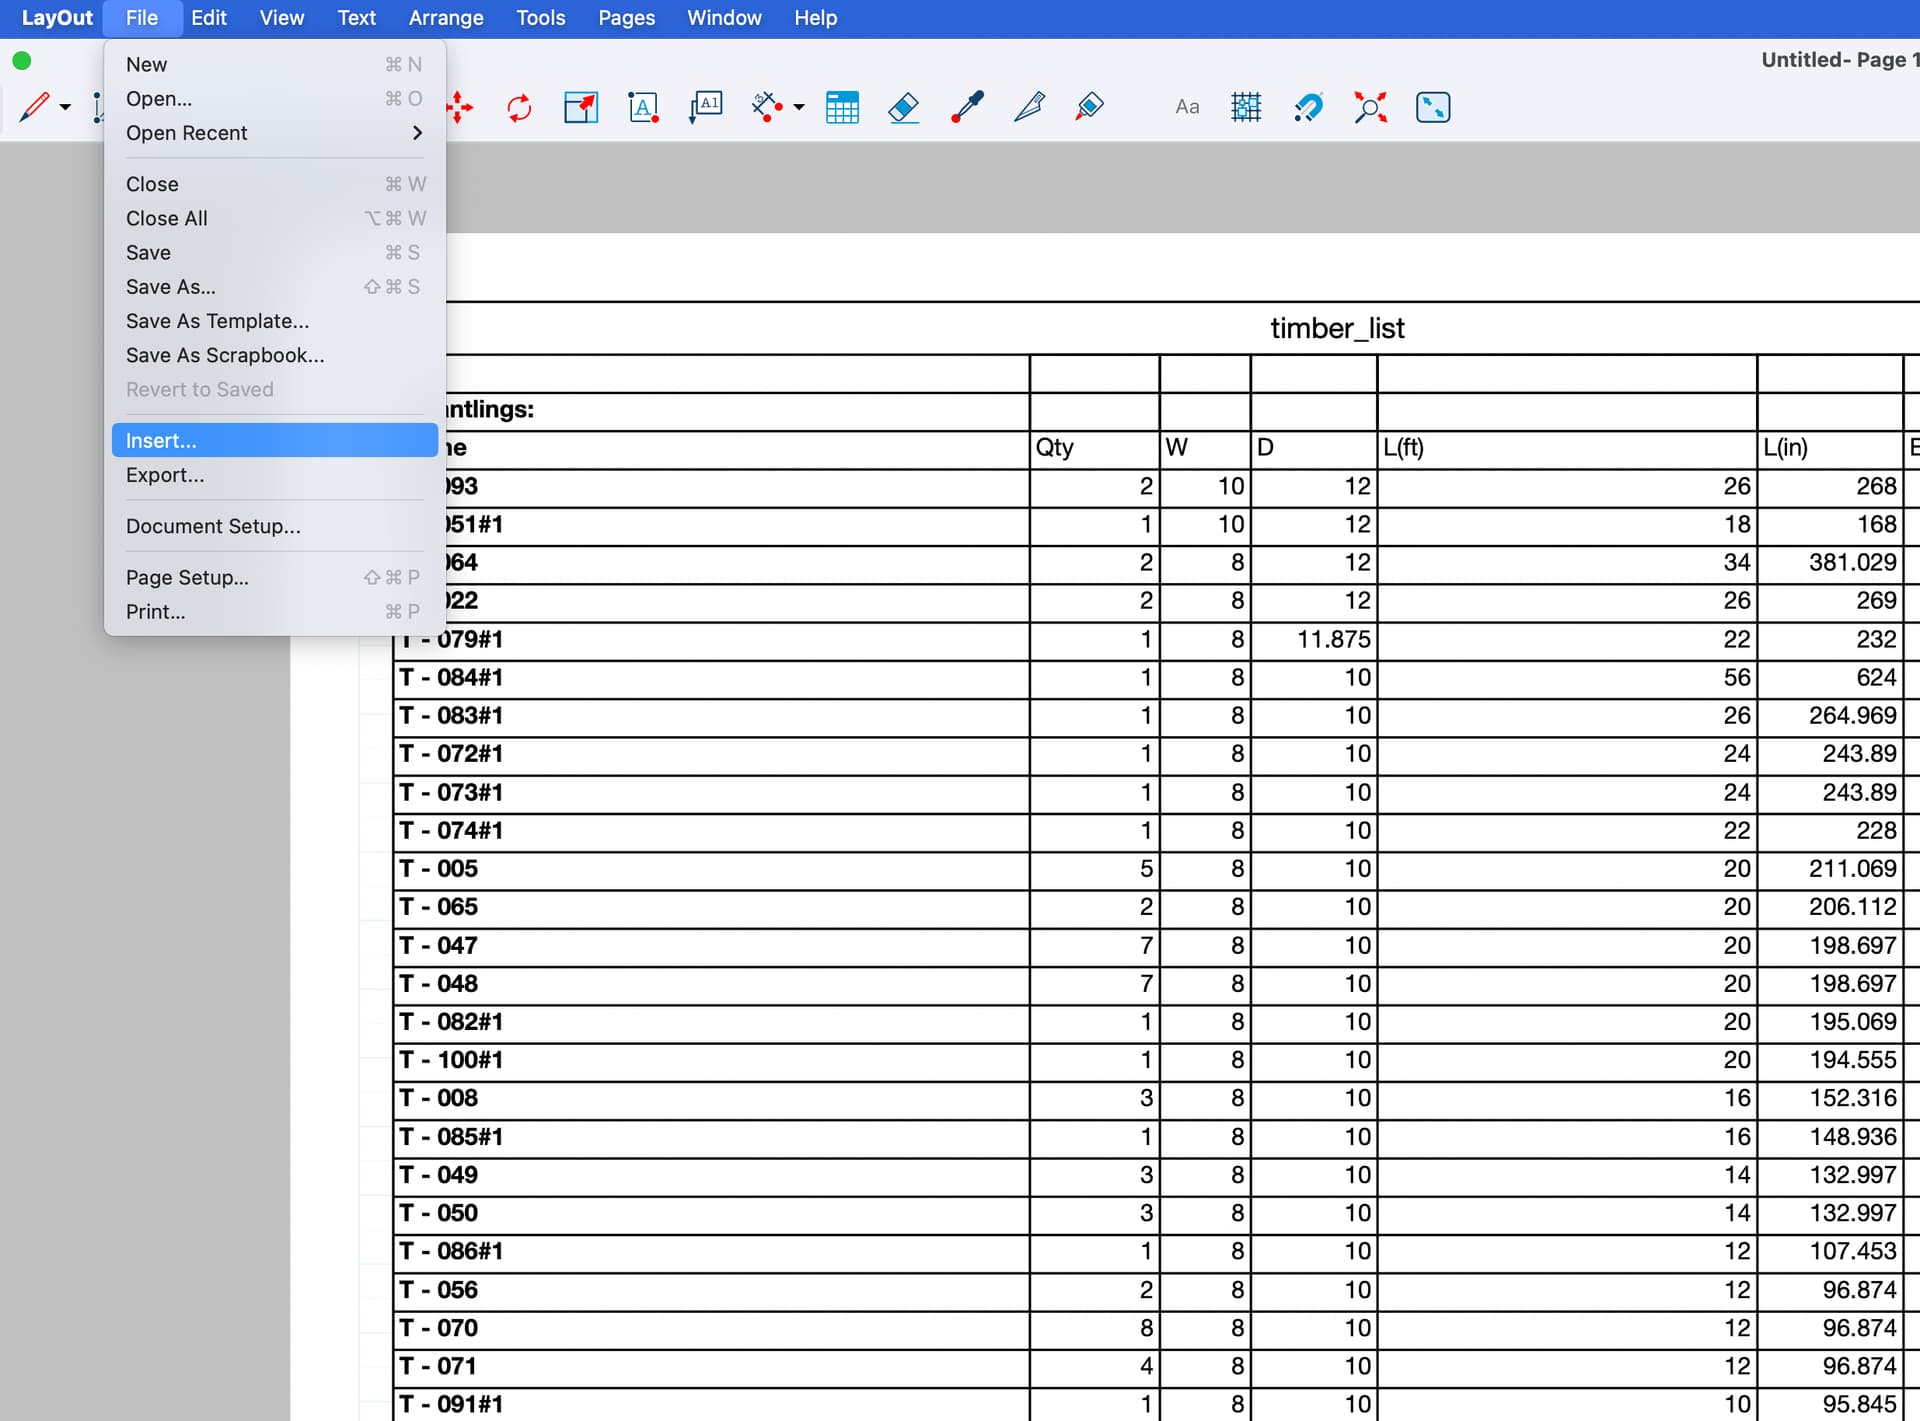Image resolution: width=1920 pixels, height=1421 pixels.
Task: Select the Table tool
Action: [x=842, y=107]
